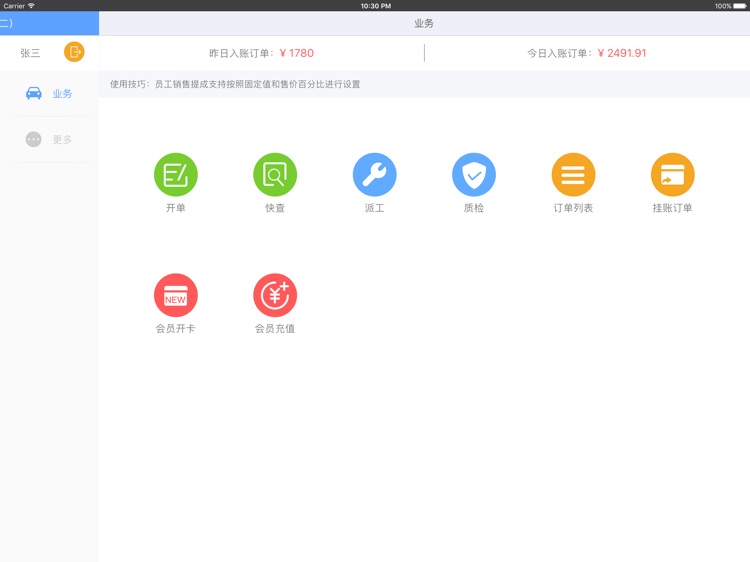Screen dimensions: 750x562
Task: Open the 会员充值 recharge icon
Action: [x=275, y=295]
